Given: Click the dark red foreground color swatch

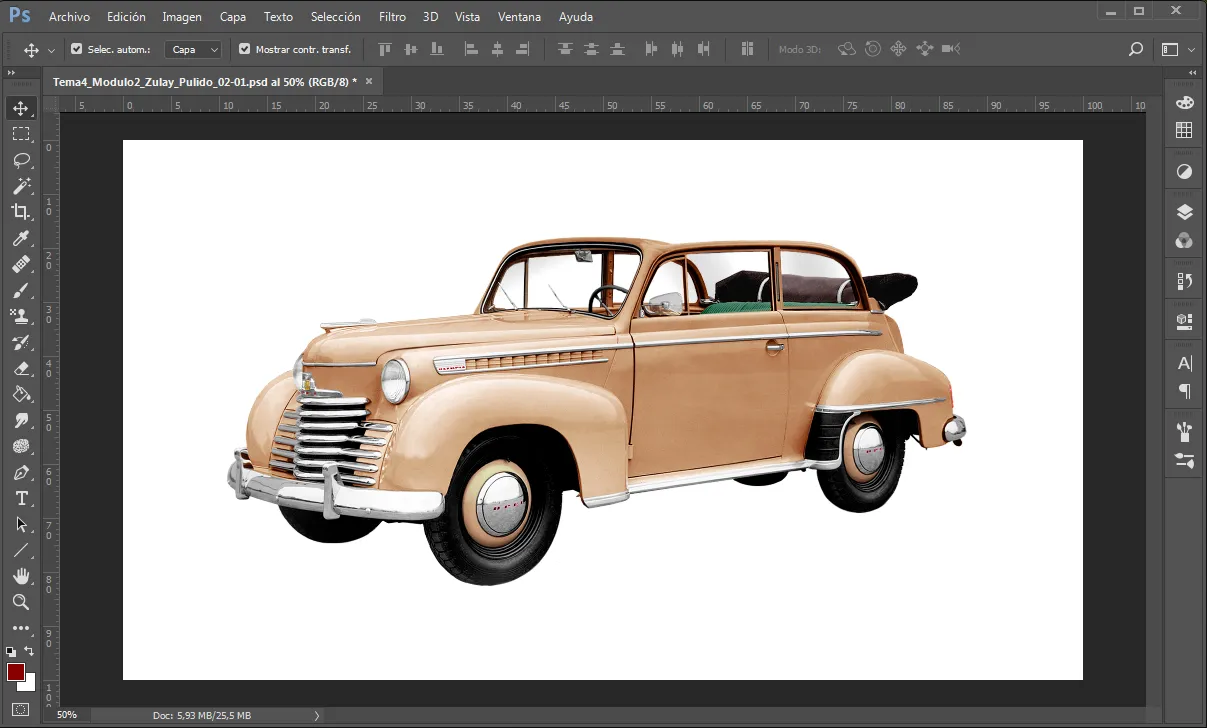Looking at the screenshot, I should click(x=15, y=671).
